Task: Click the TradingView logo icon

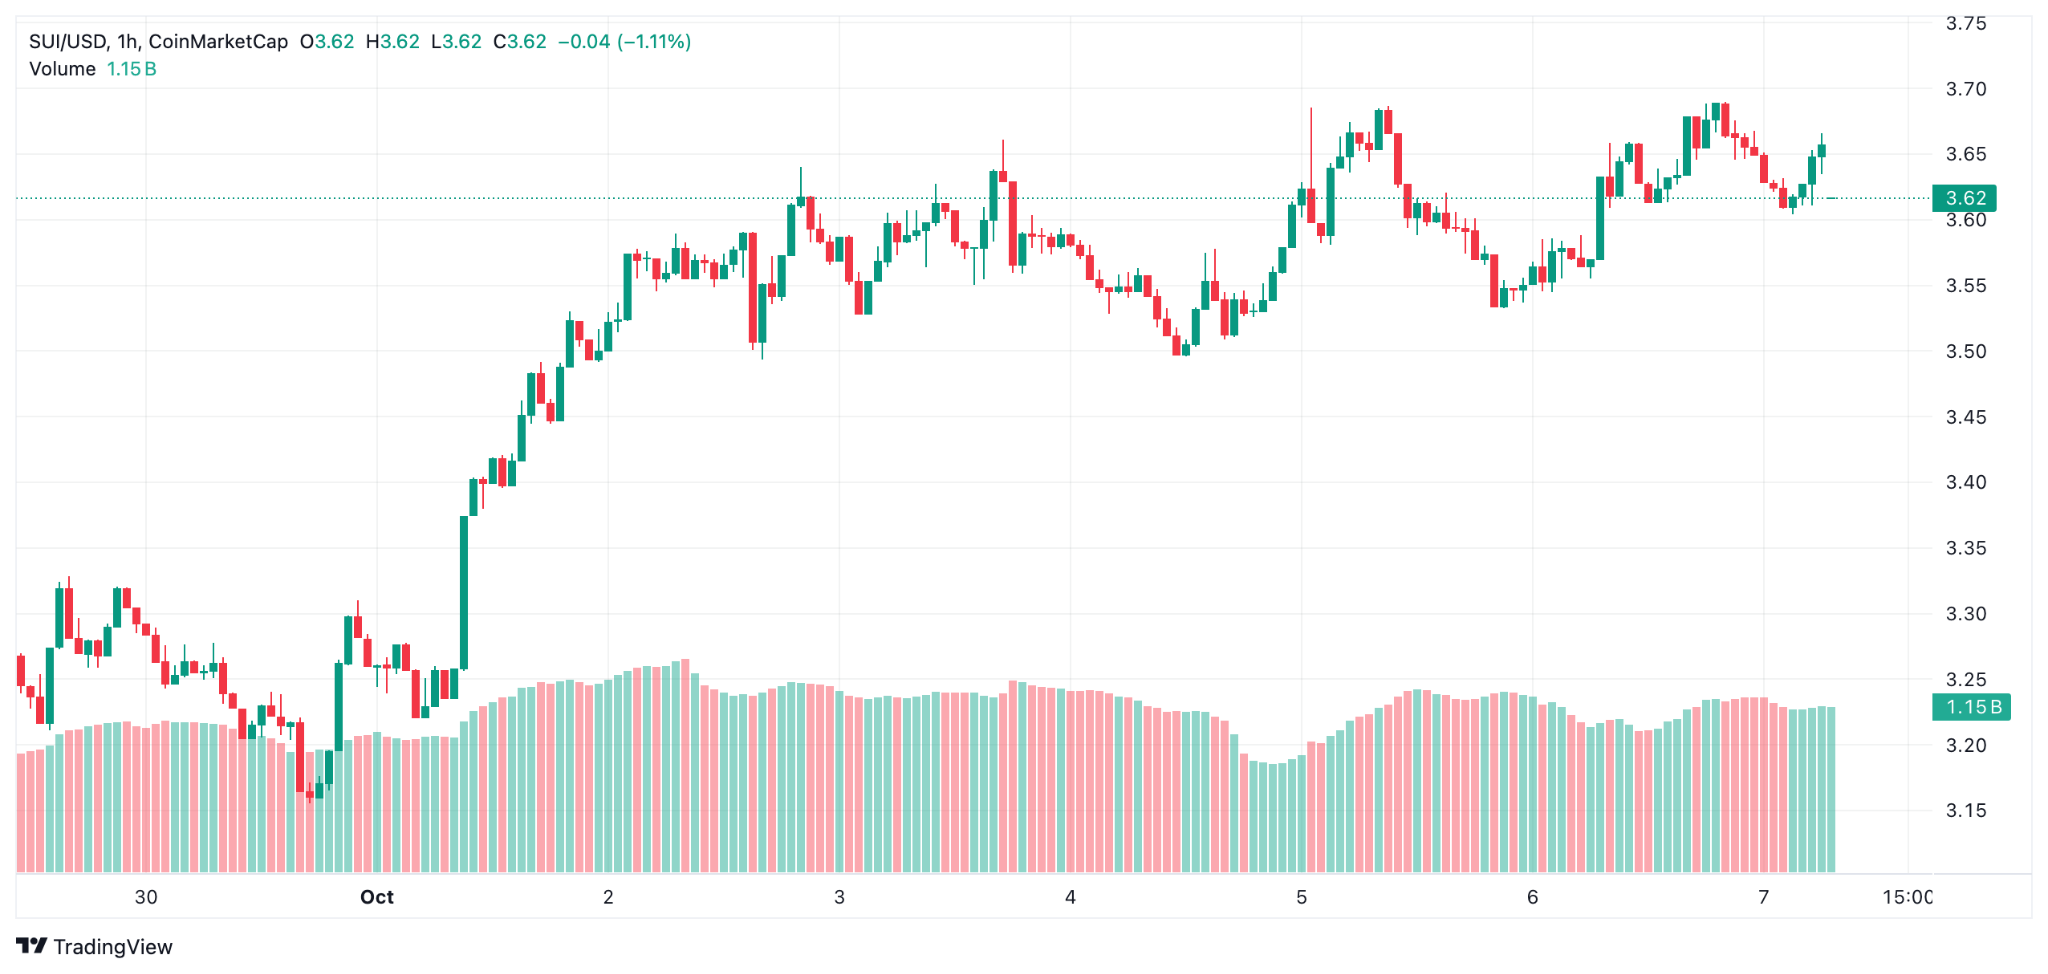Action: (32, 946)
